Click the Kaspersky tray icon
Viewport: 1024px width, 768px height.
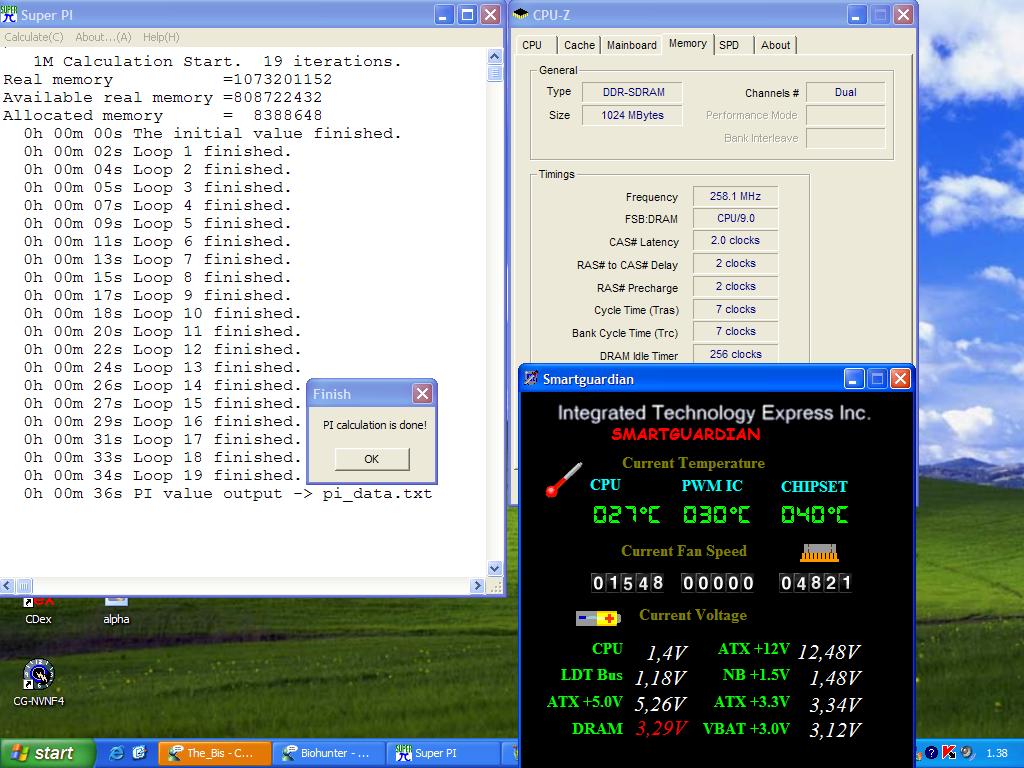pos(949,753)
